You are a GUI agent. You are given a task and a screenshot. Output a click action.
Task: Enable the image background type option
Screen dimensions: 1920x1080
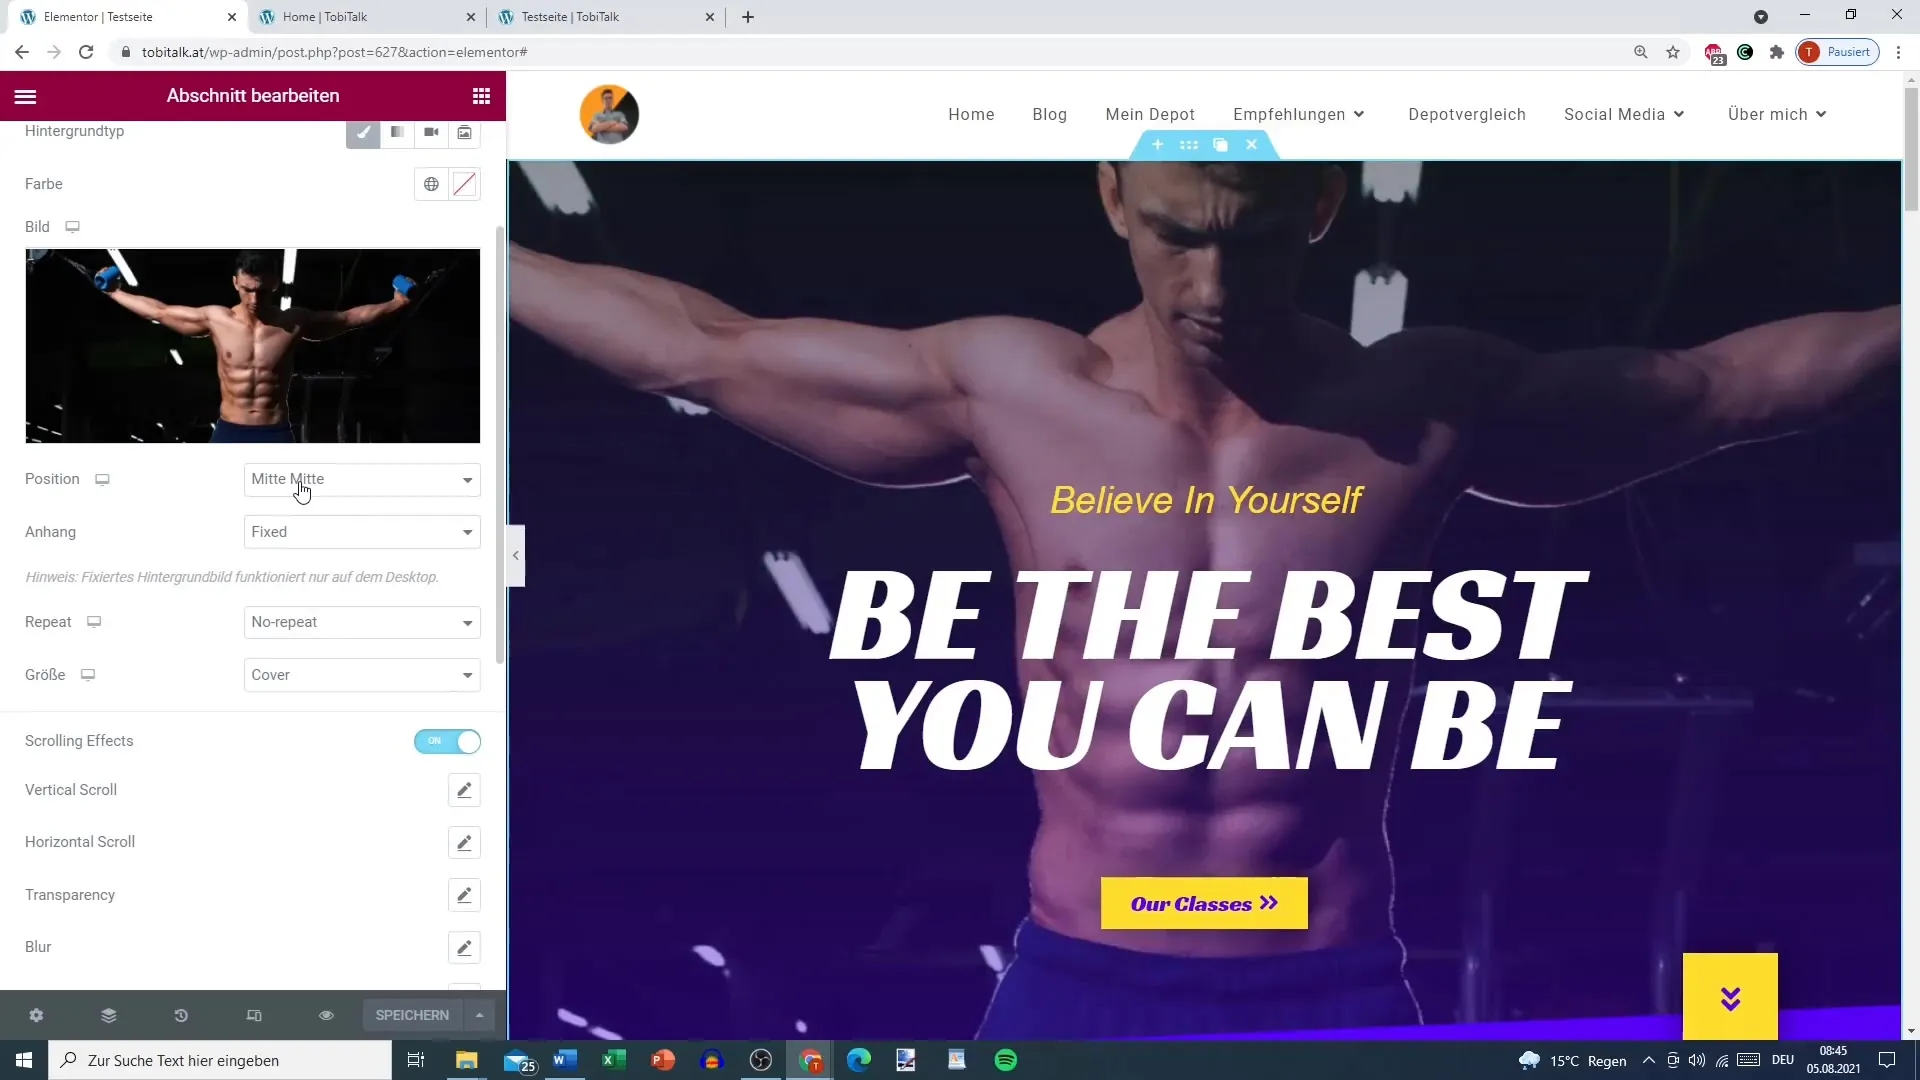[x=464, y=131]
